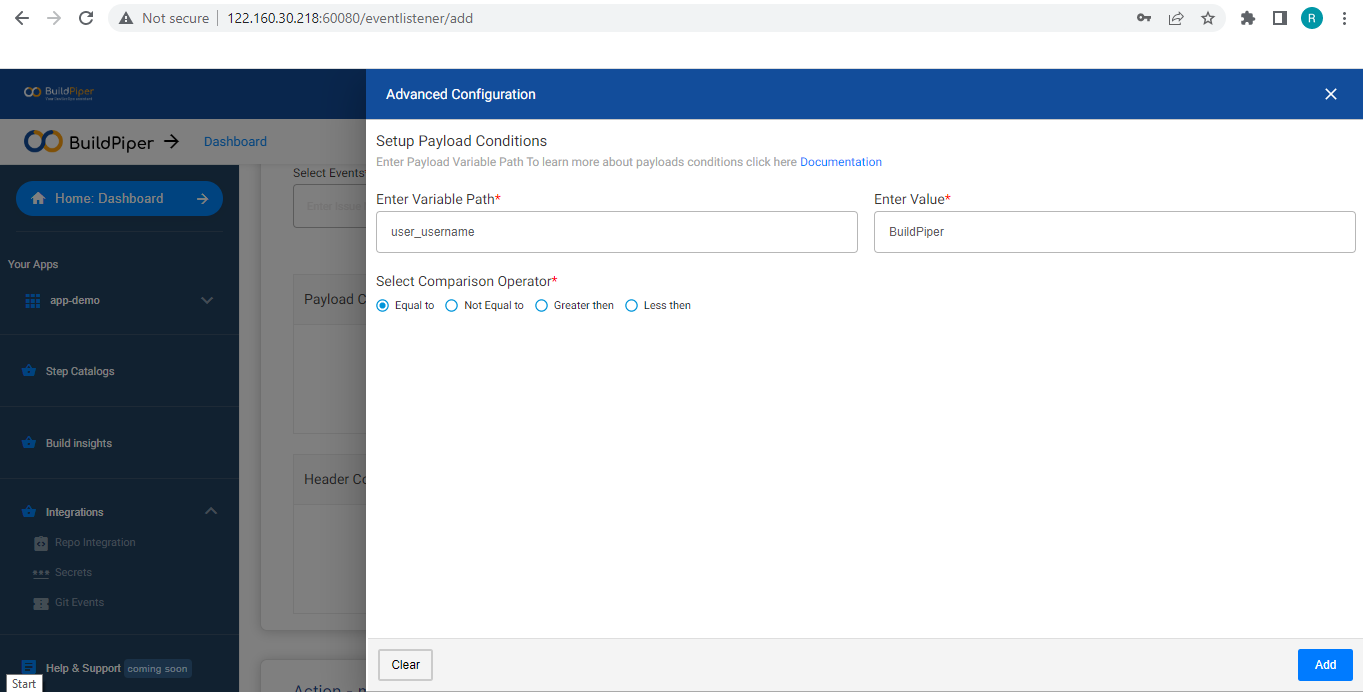Screen dimensions: 1363x692
Task: Click the Git Events icon
Action: click(x=41, y=603)
